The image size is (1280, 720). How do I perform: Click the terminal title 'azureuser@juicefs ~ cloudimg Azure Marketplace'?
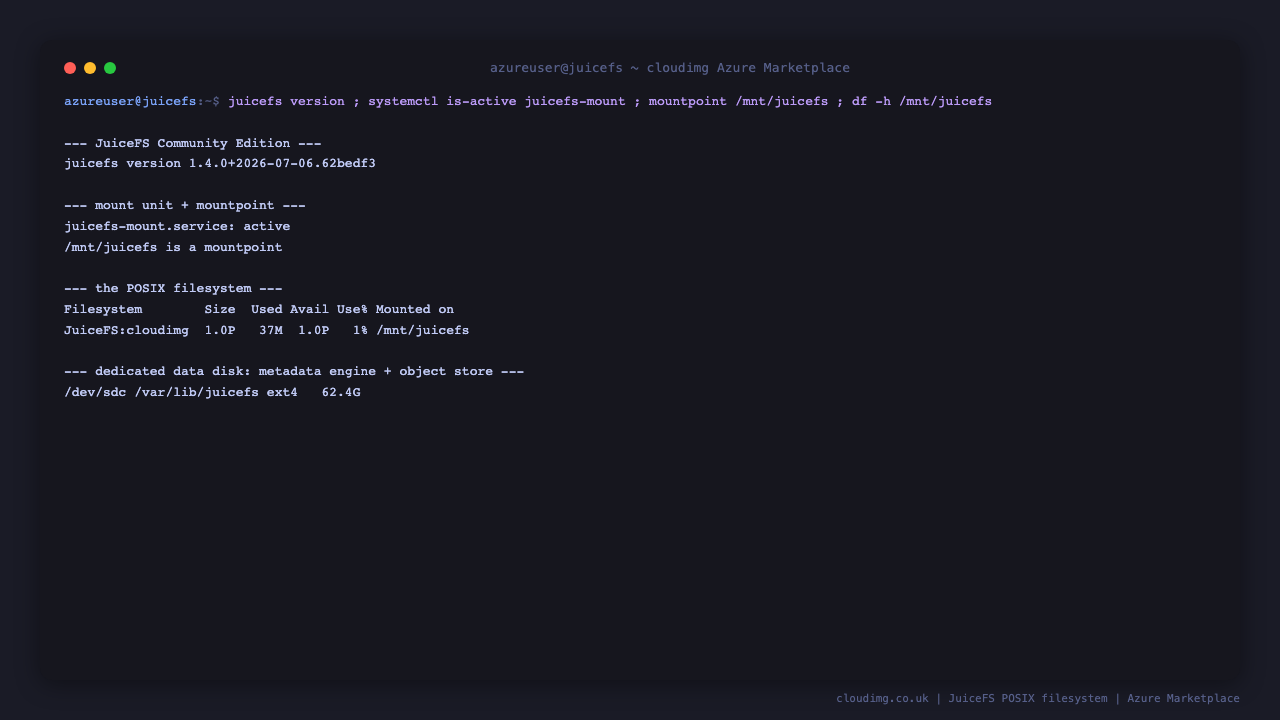click(670, 68)
